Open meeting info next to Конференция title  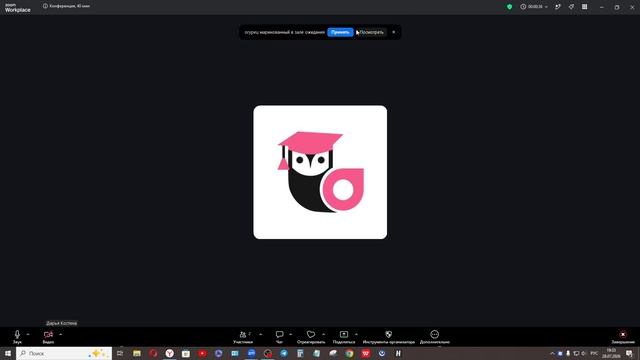tap(45, 6)
